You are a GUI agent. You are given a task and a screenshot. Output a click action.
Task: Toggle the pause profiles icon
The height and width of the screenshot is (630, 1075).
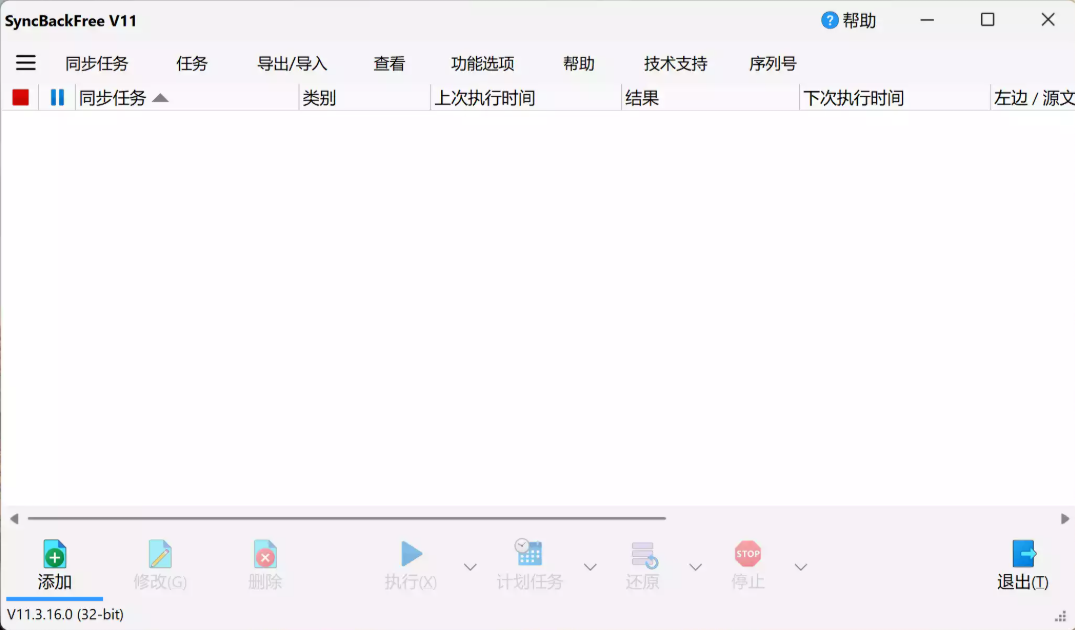coord(56,96)
